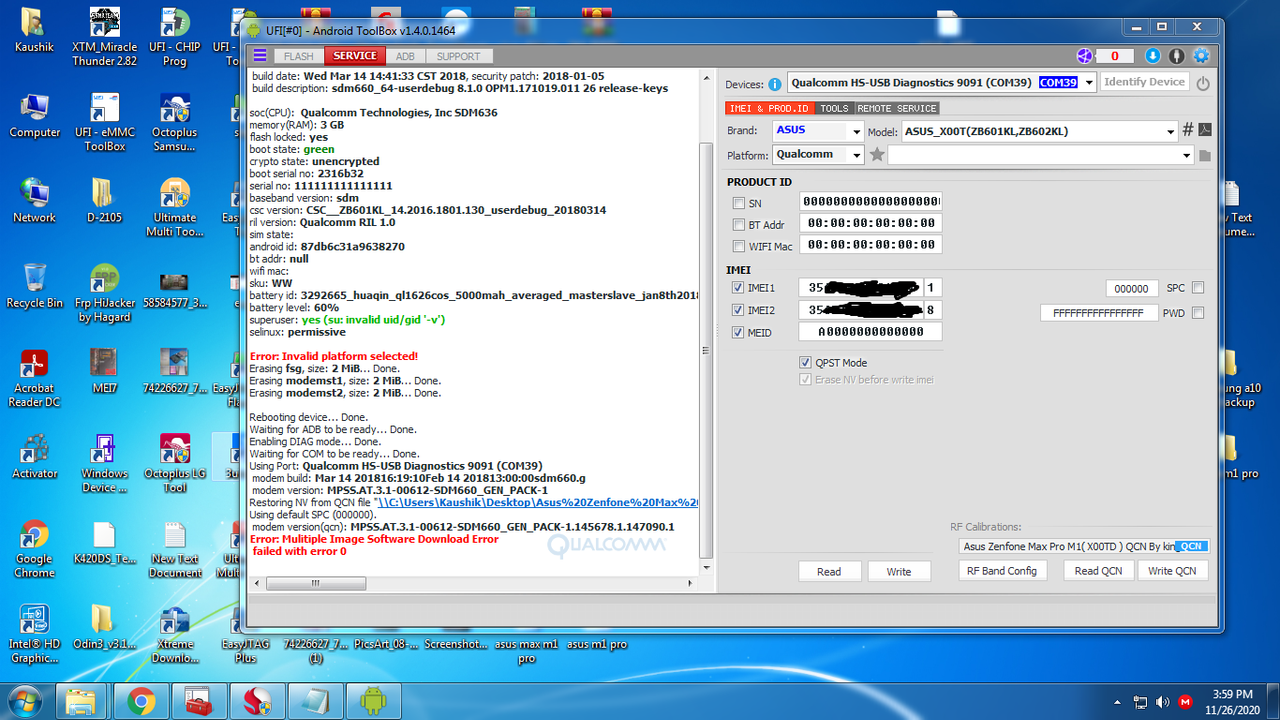Click the hash symbol icon next to Model
The width and height of the screenshot is (1280, 720).
coord(1188,130)
